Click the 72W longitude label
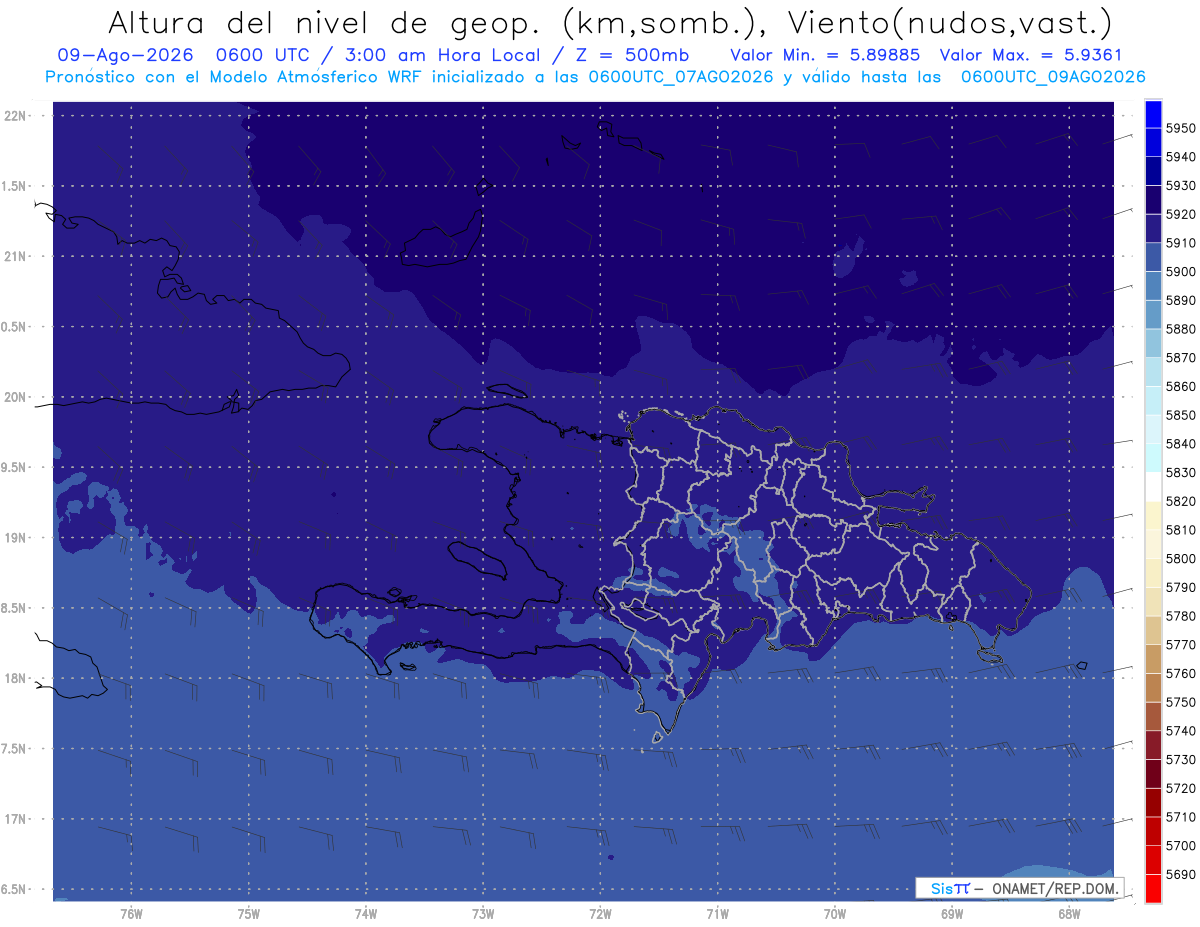Screen dimensions: 1200x927 click(600, 913)
